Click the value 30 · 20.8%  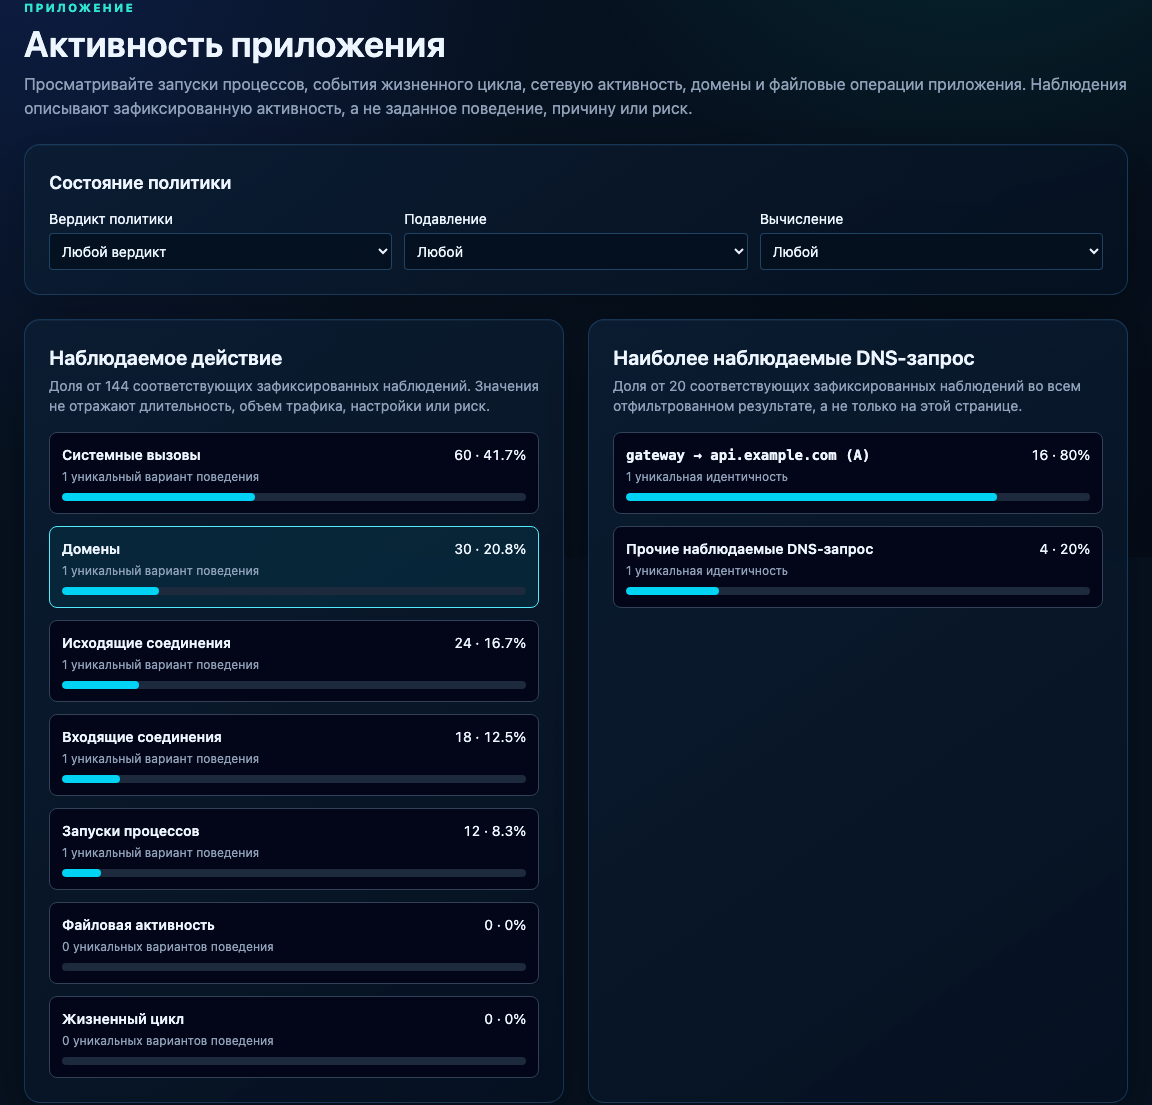click(490, 550)
